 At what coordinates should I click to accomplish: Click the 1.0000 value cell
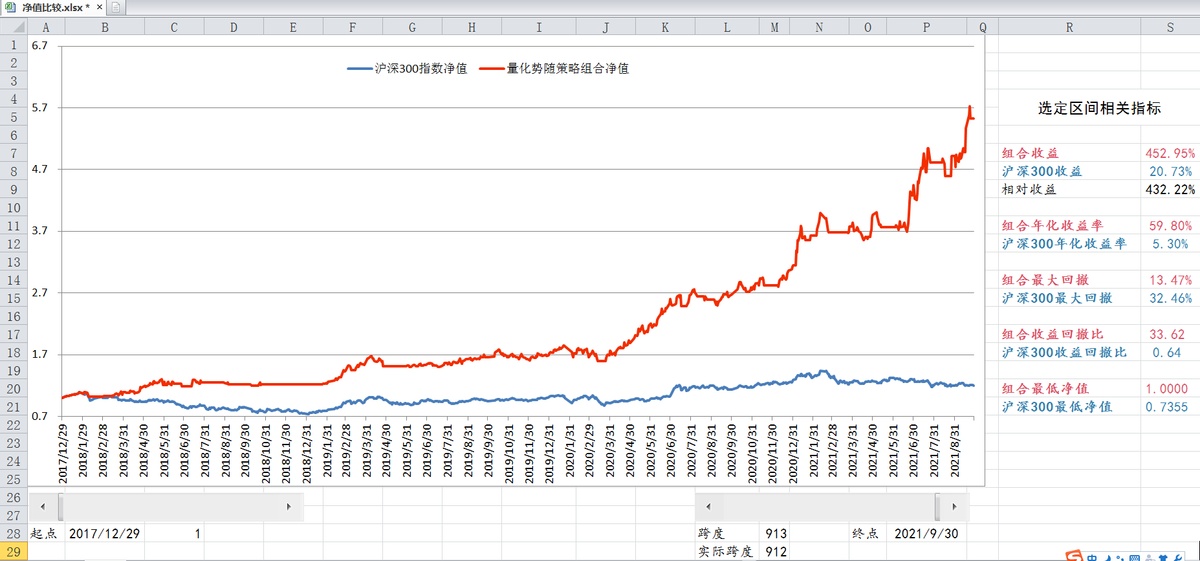pyautogui.click(x=1170, y=388)
